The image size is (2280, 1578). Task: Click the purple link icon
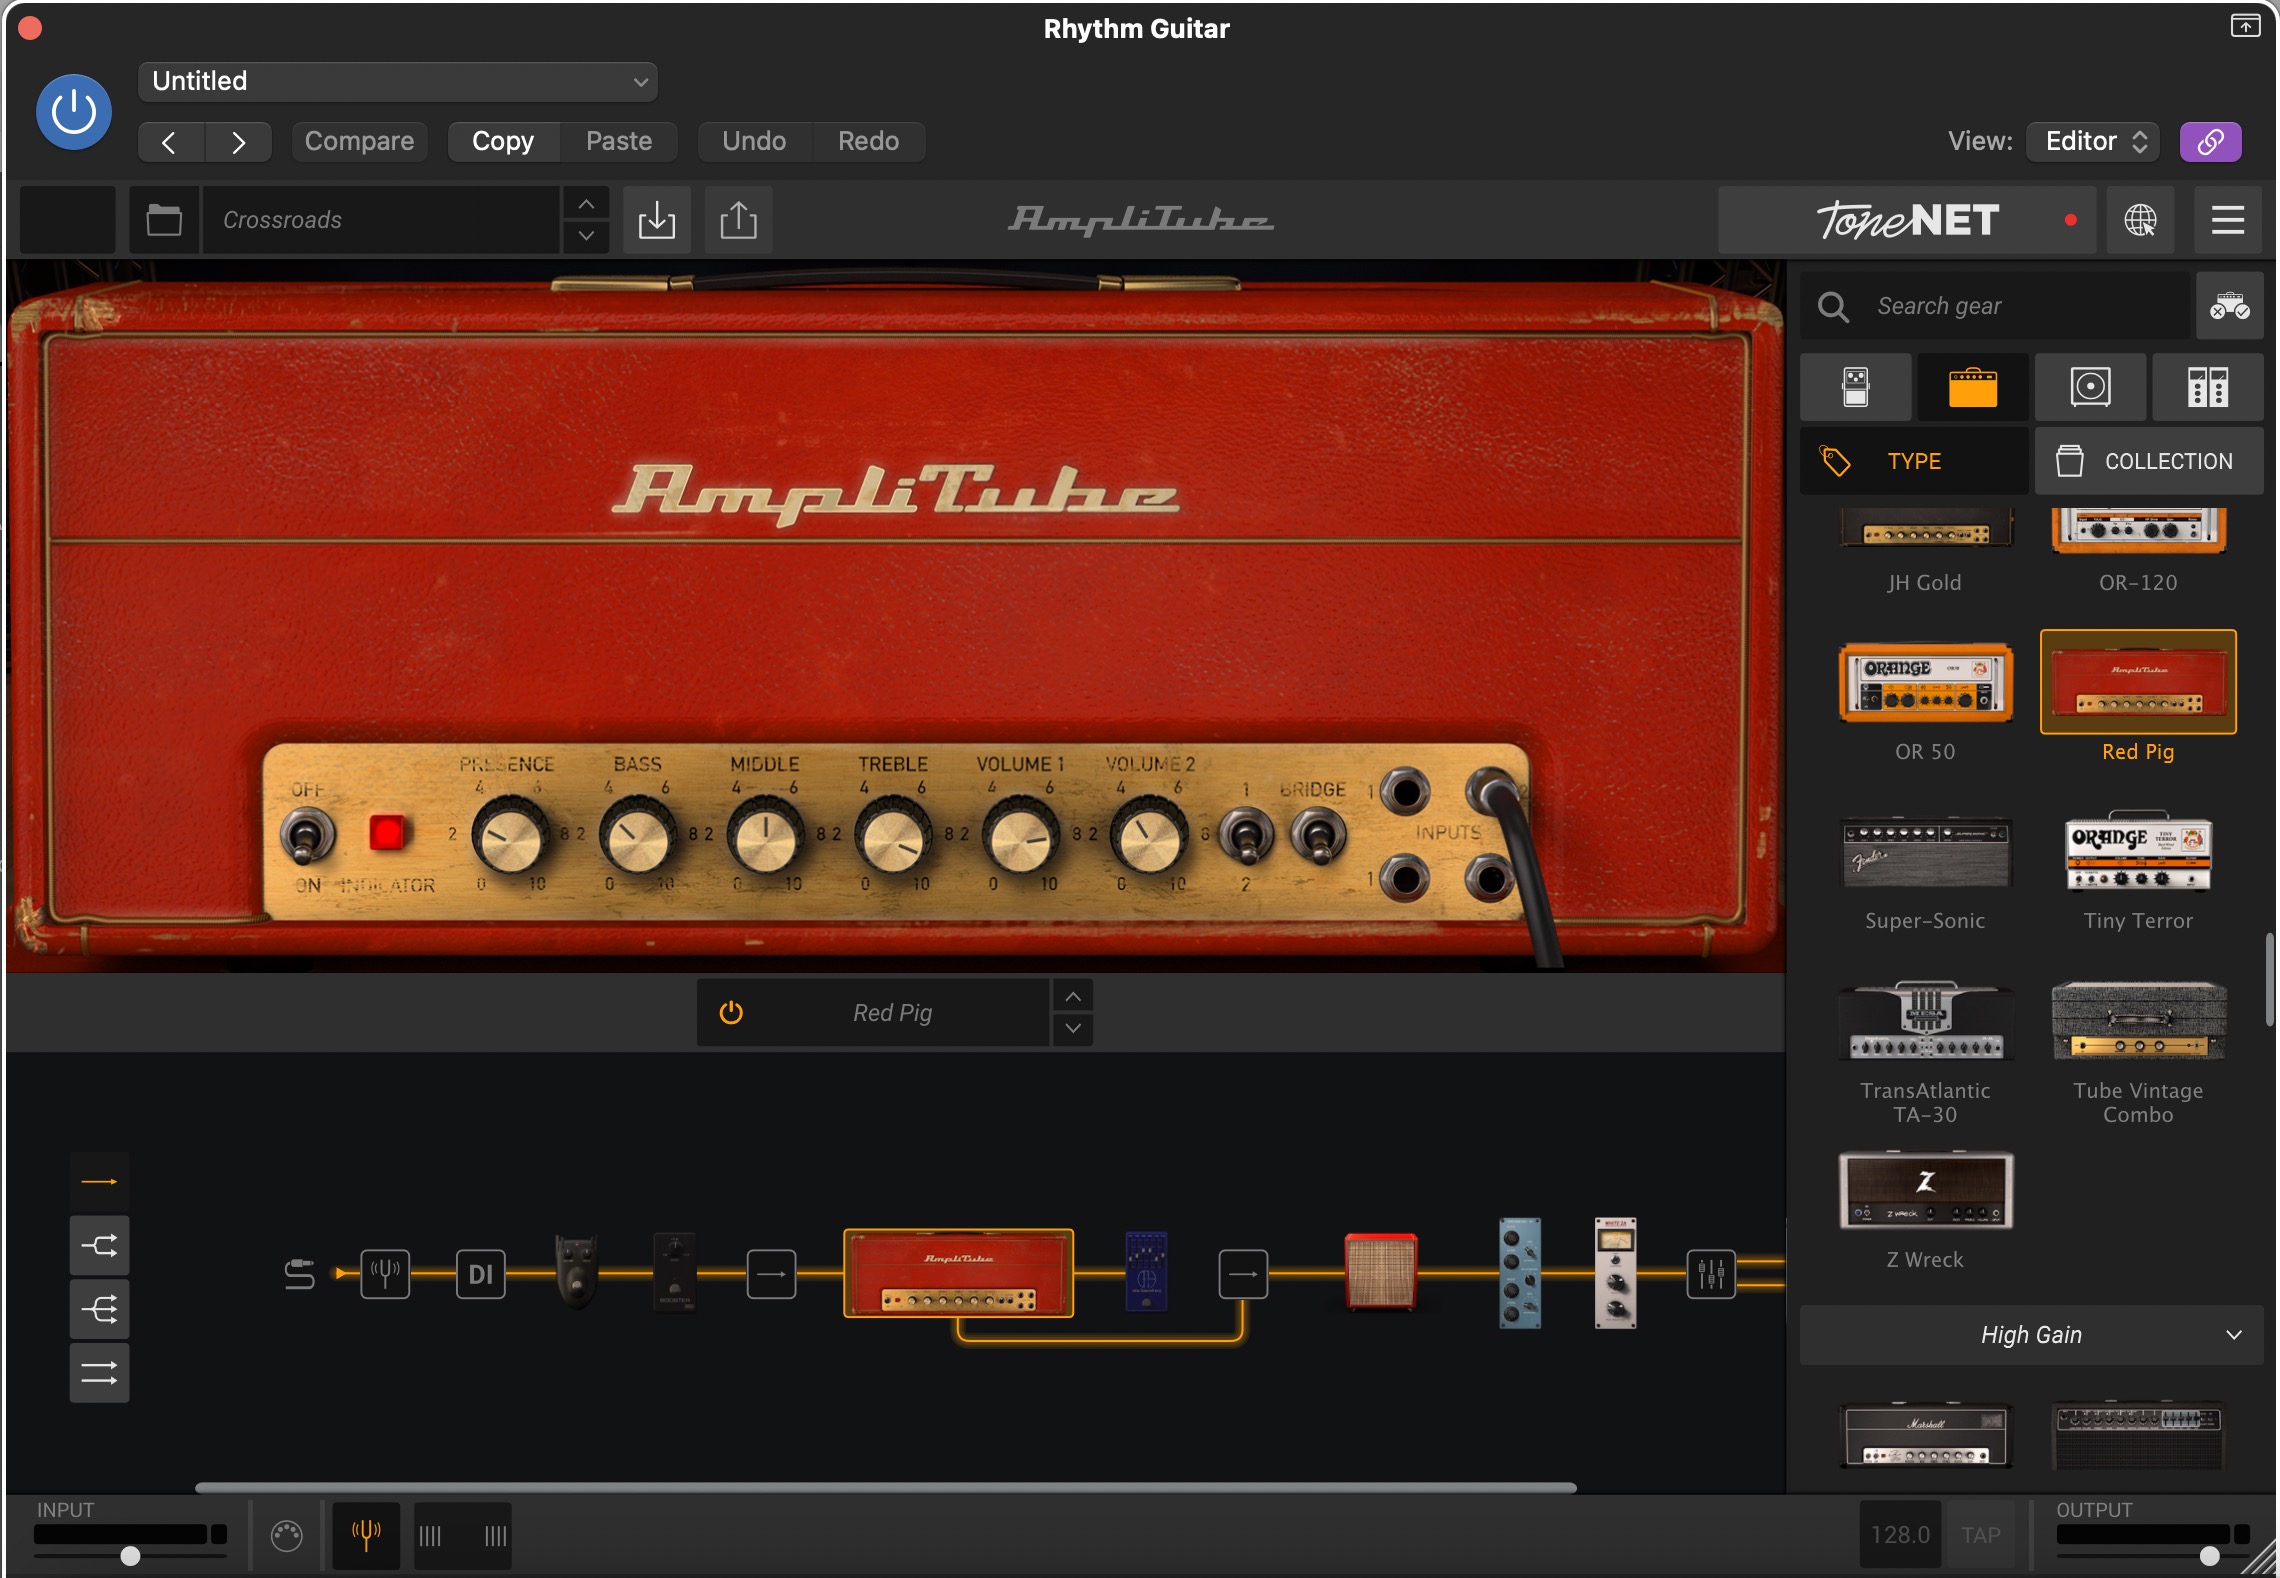(x=2210, y=141)
